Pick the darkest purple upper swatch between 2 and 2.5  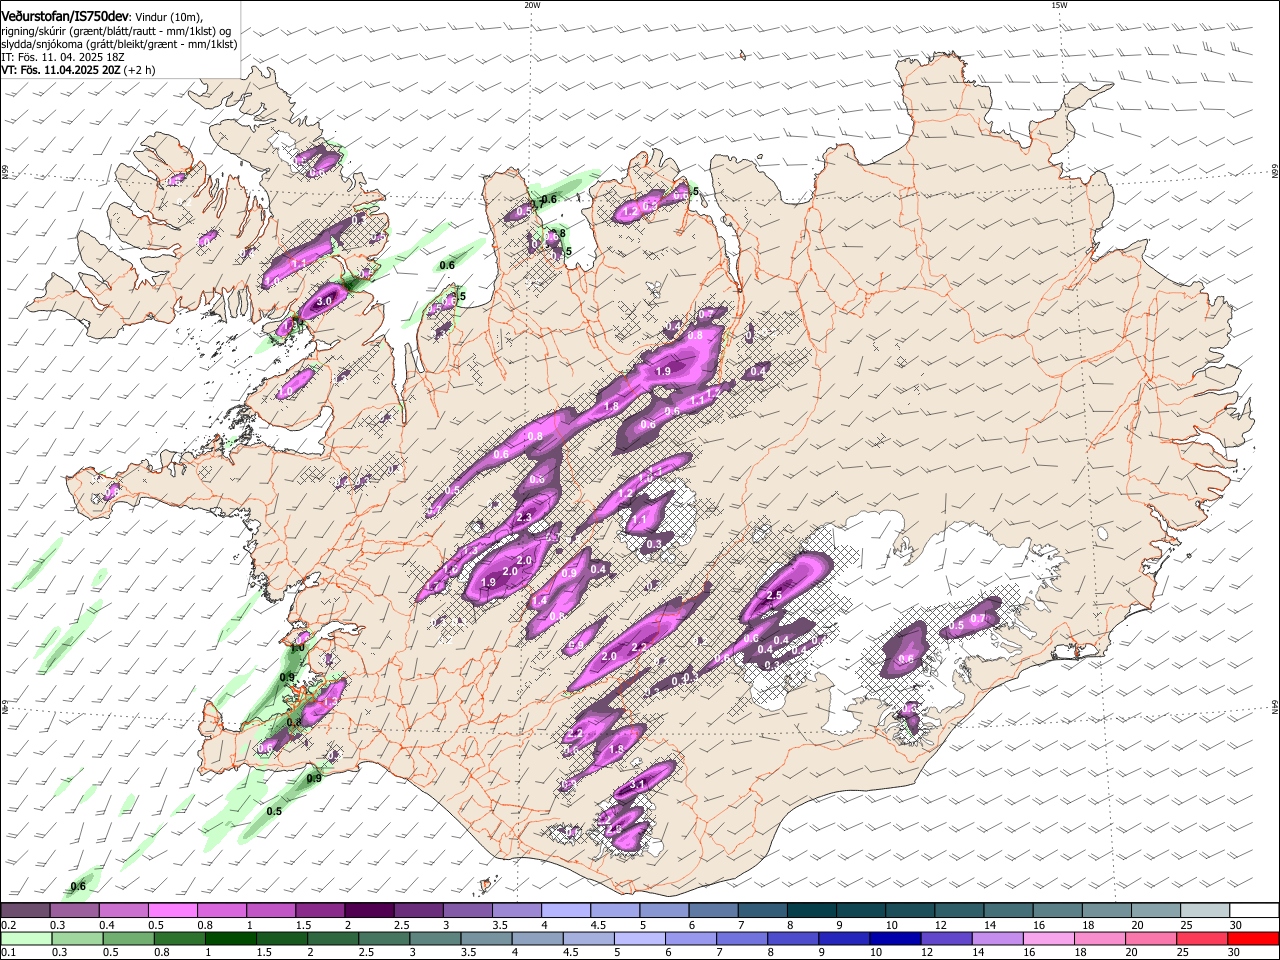368,910
